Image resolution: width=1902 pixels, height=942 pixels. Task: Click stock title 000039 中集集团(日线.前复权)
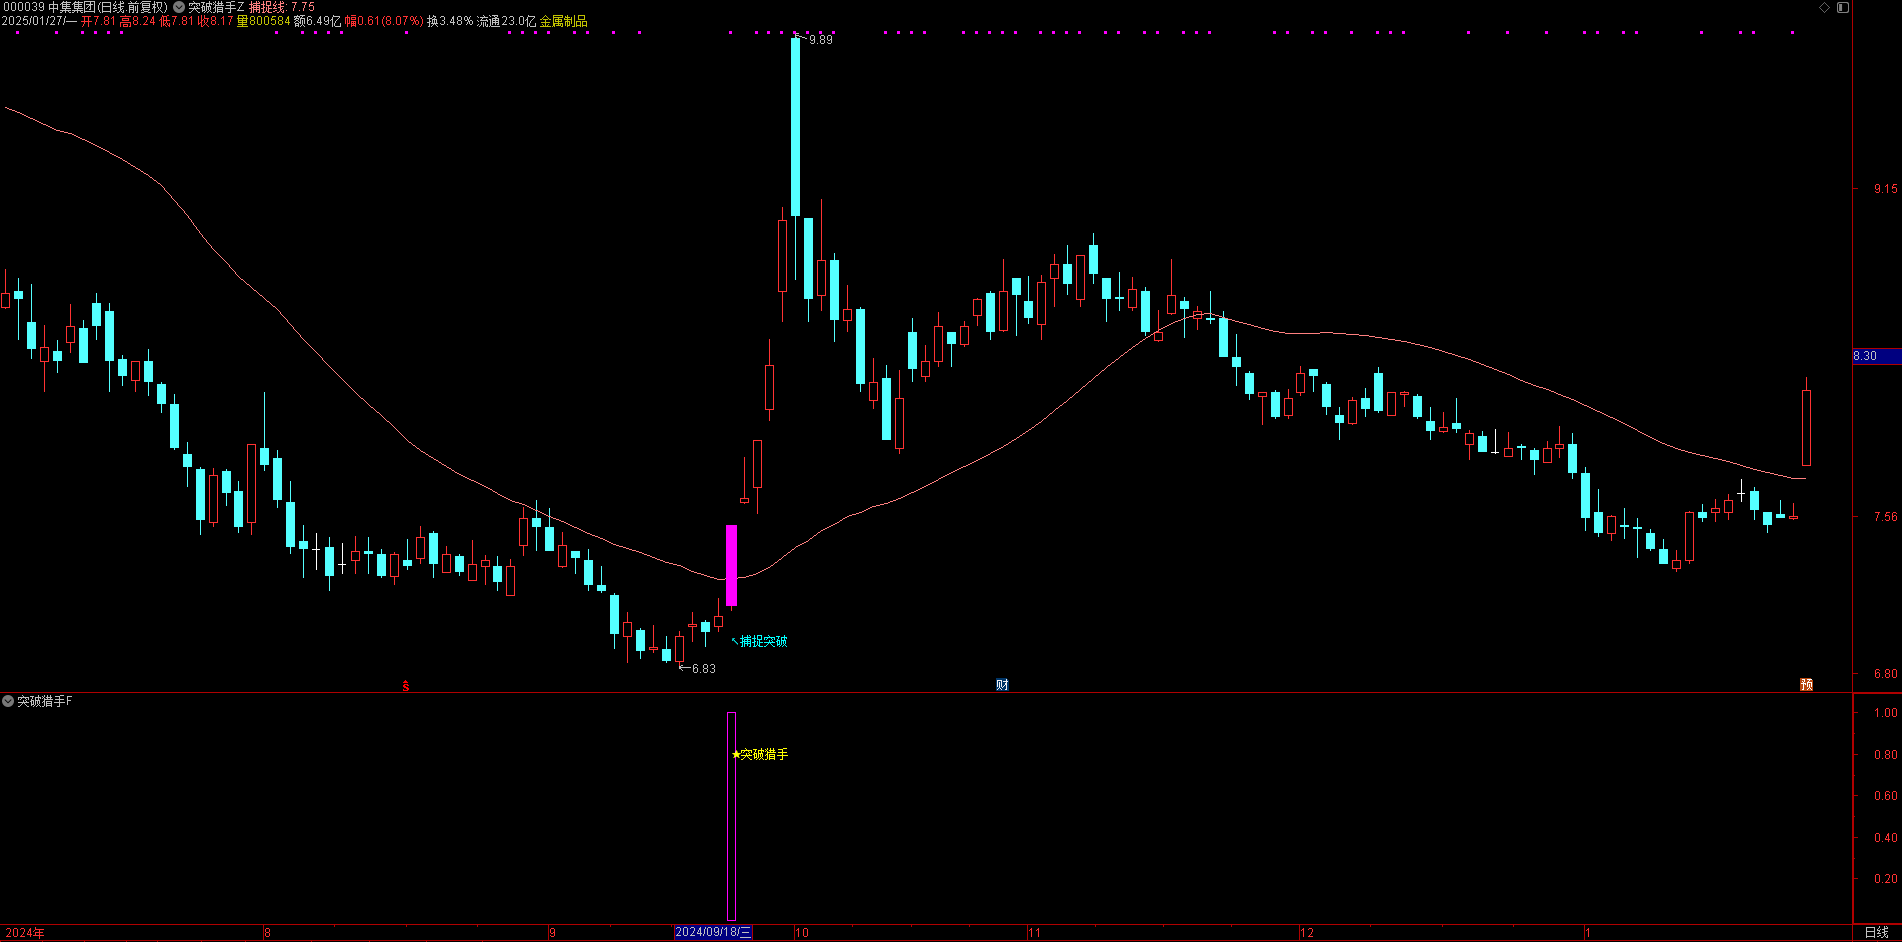click(85, 7)
